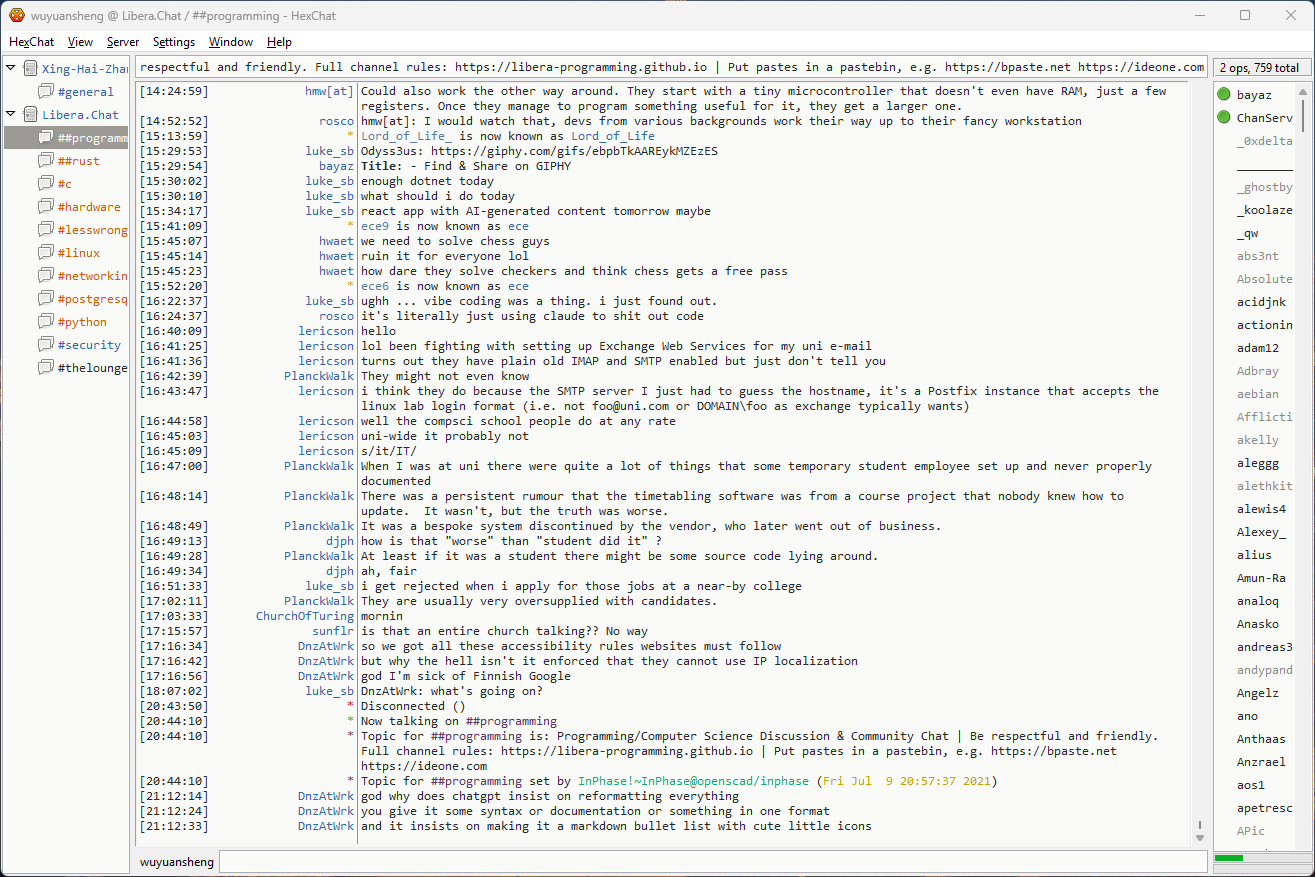Click the wuyuansheng nickname button
Image resolution: width=1315 pixels, height=877 pixels.
176,862
